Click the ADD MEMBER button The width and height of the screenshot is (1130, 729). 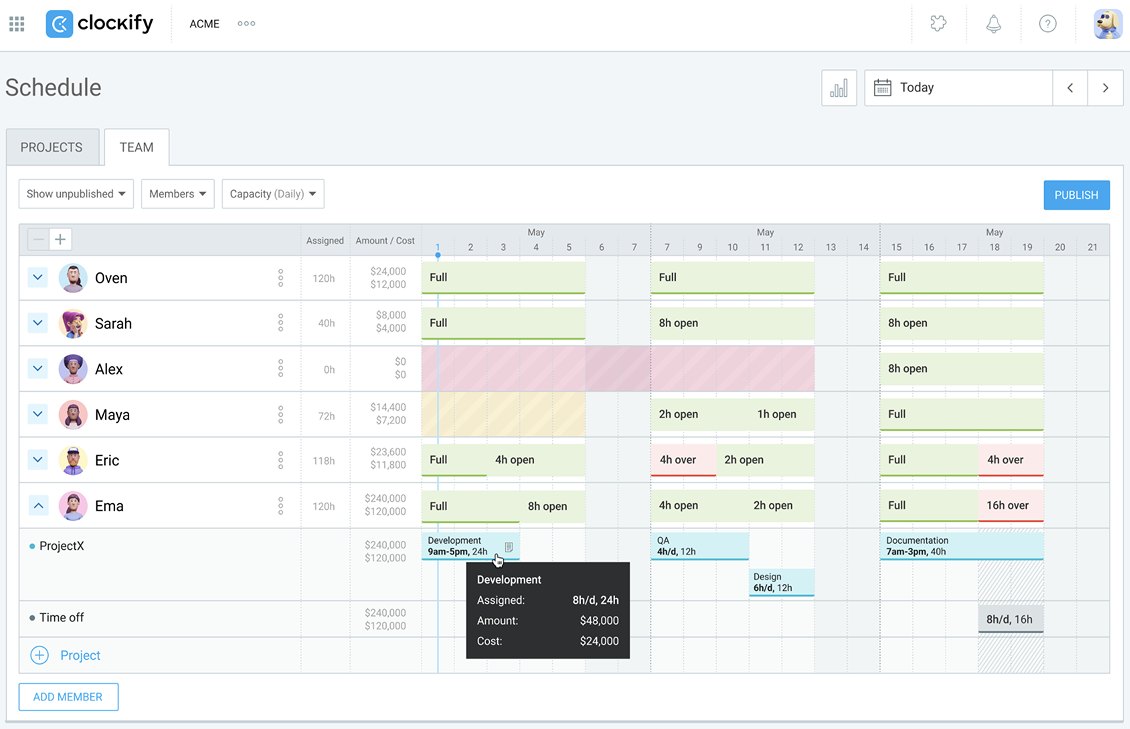coord(68,696)
